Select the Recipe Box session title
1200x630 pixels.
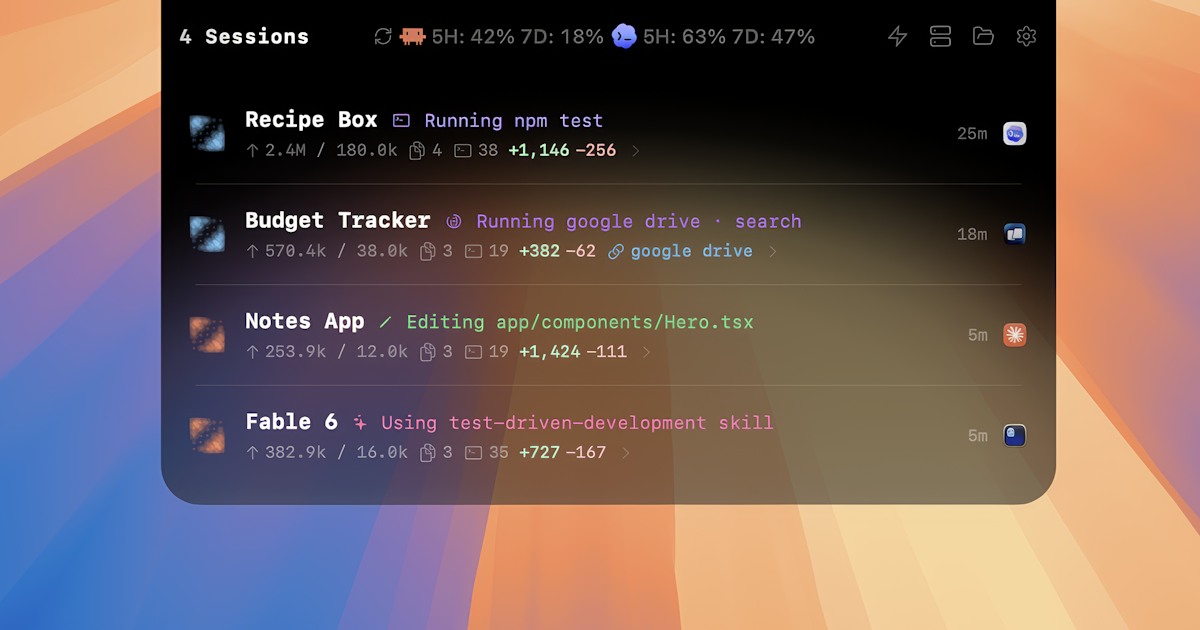coord(311,120)
